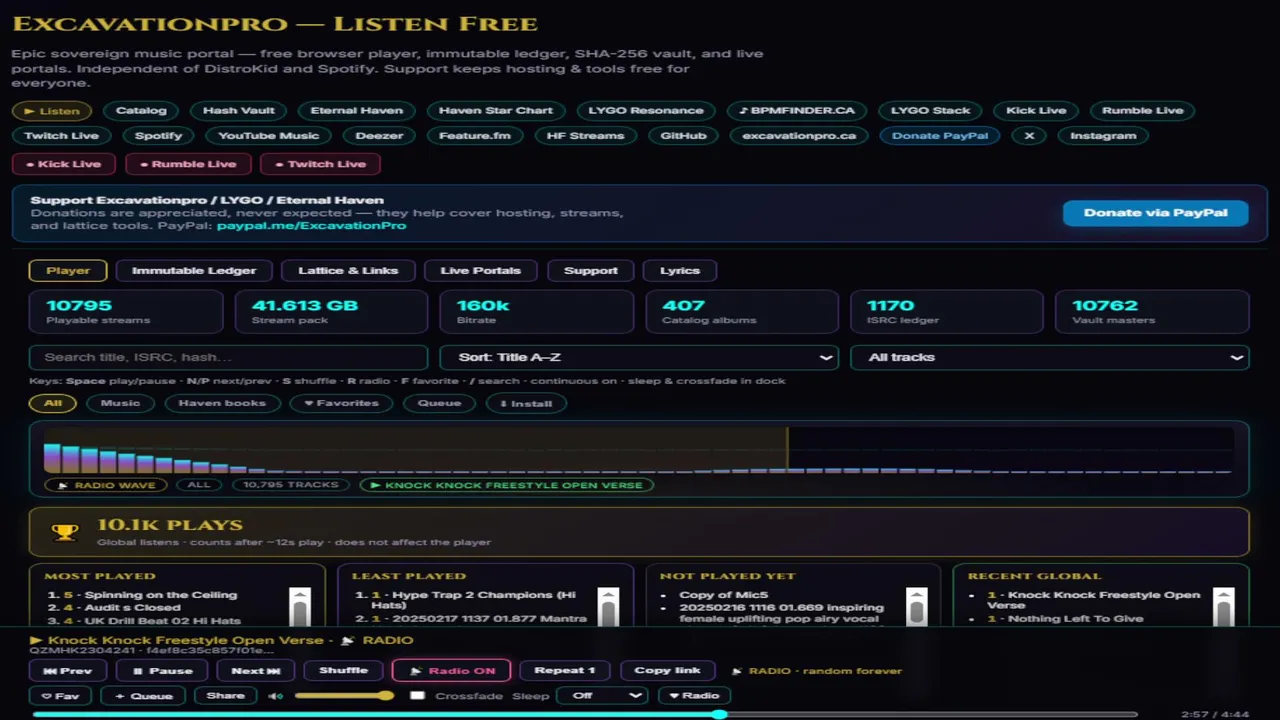
Task: Open the Catalog nav link
Action: point(141,111)
